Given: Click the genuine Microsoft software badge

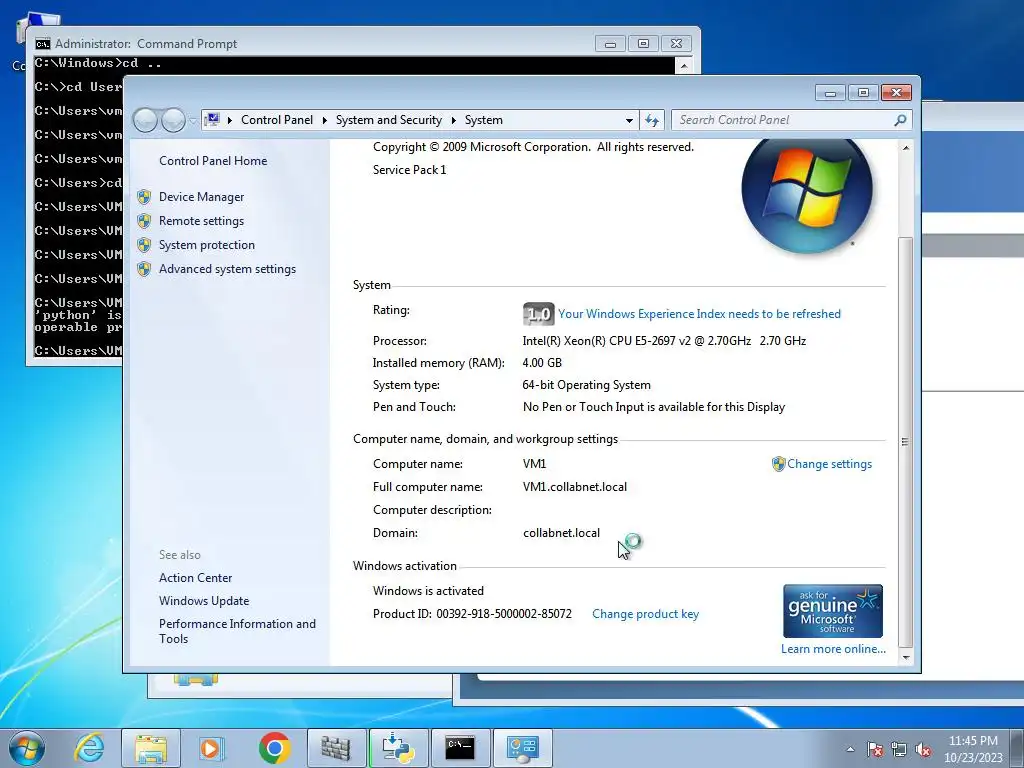Looking at the screenshot, I should 833,611.
